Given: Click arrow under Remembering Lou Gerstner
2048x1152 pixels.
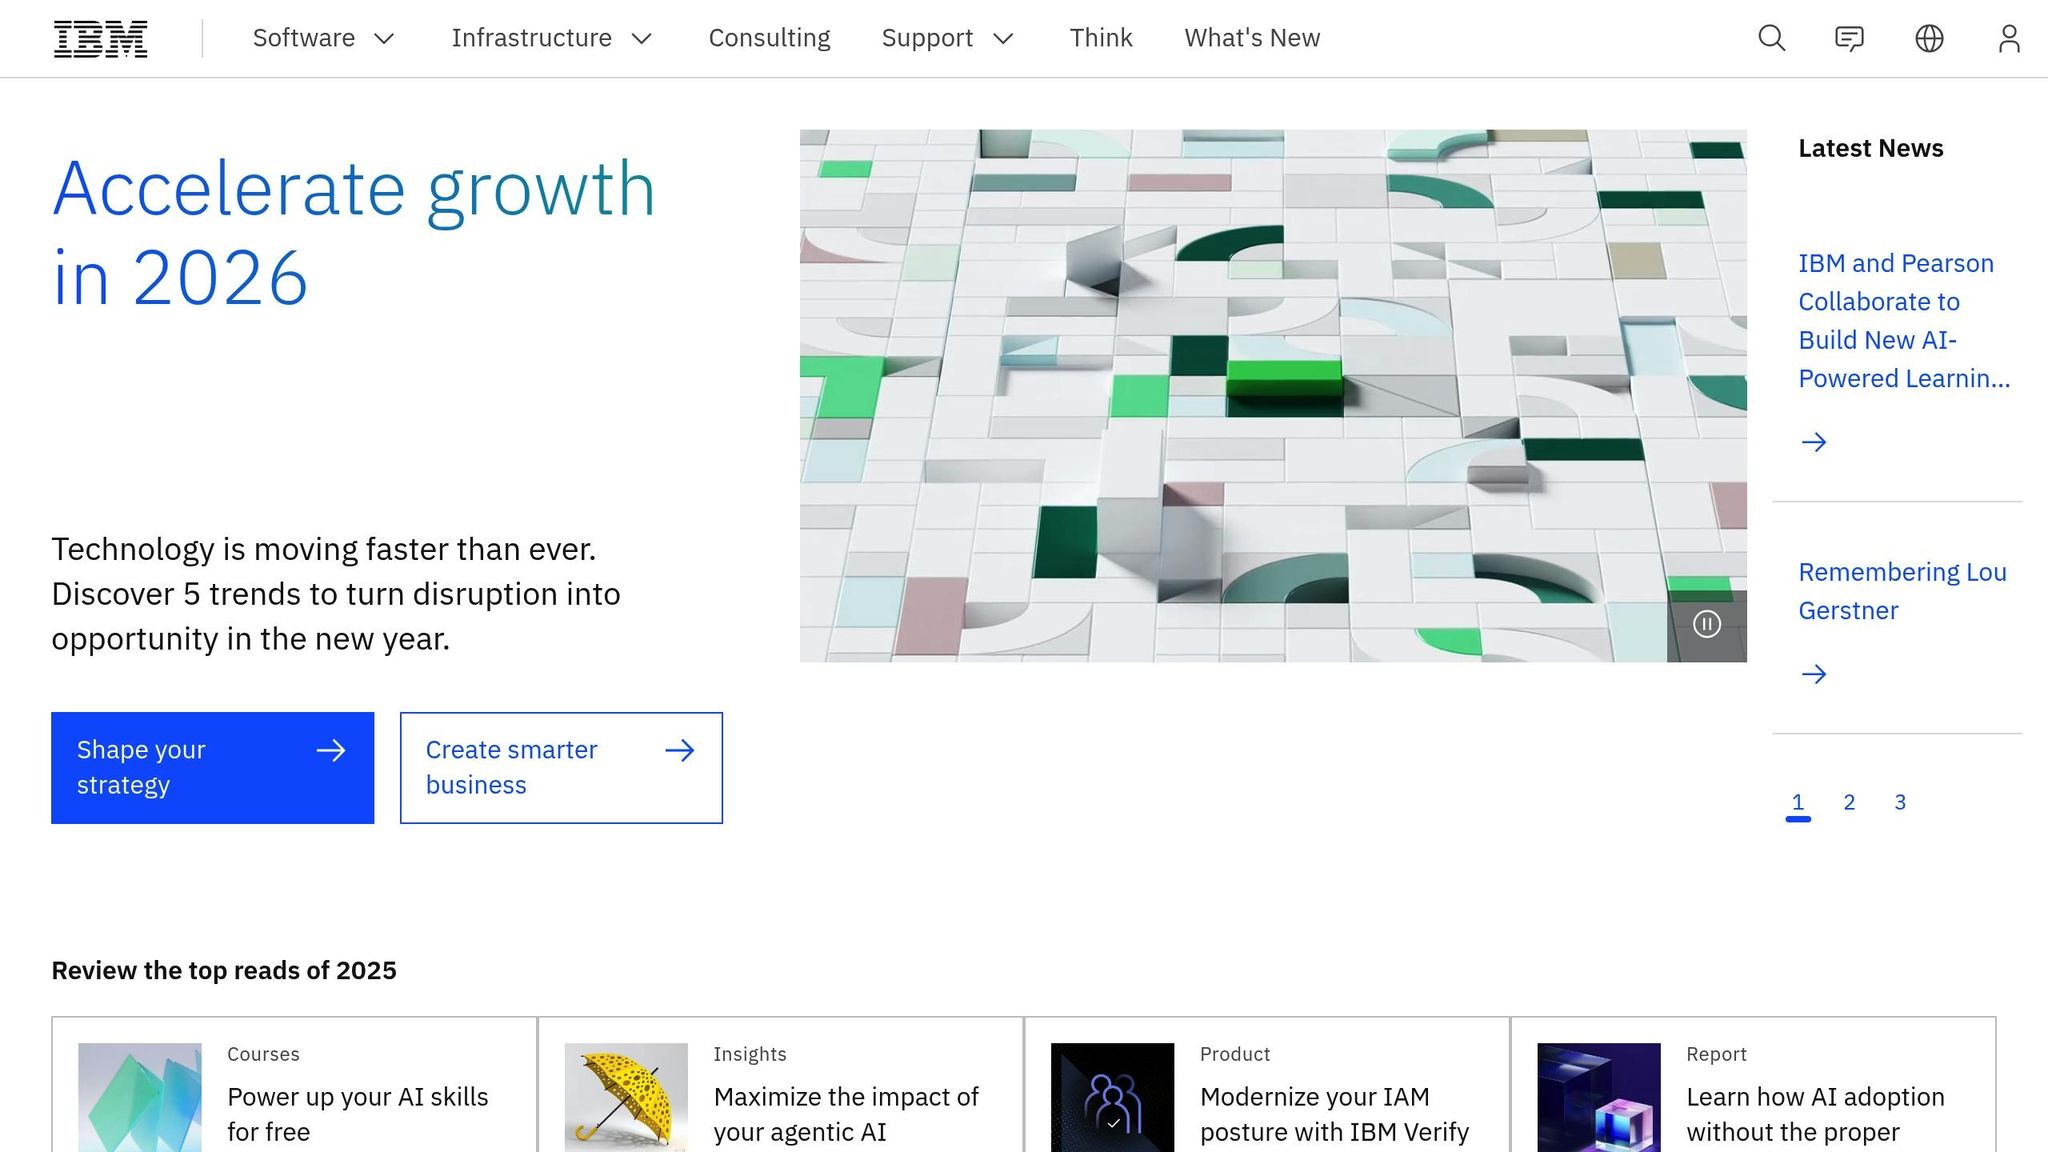Looking at the screenshot, I should (x=1813, y=674).
